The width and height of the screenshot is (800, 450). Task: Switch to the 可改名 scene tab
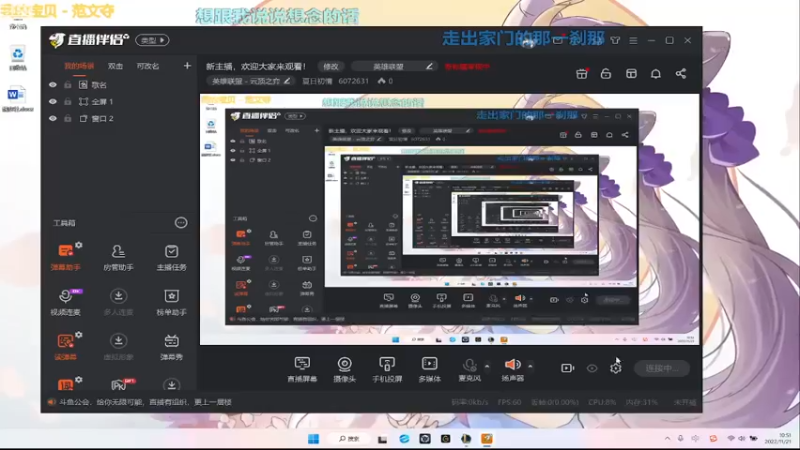coord(148,66)
